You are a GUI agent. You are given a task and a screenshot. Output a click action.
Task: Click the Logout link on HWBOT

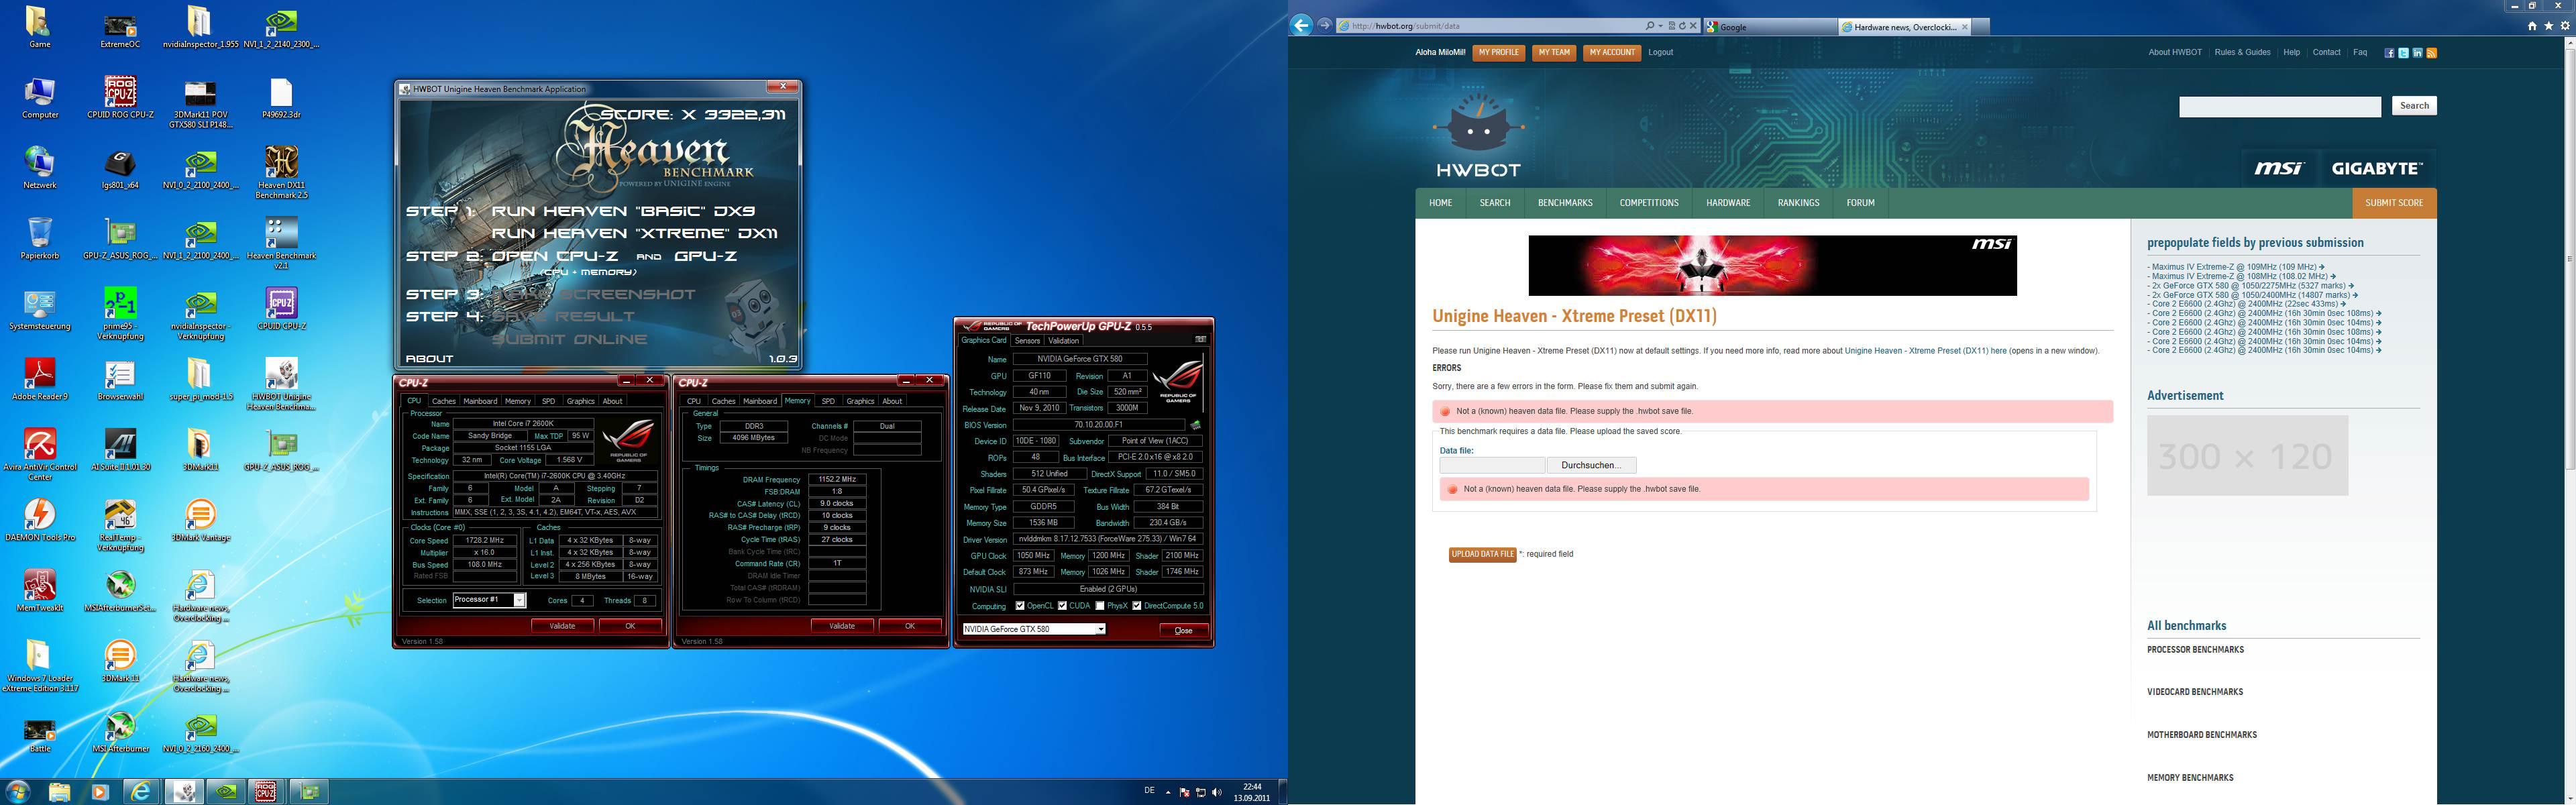[1660, 52]
